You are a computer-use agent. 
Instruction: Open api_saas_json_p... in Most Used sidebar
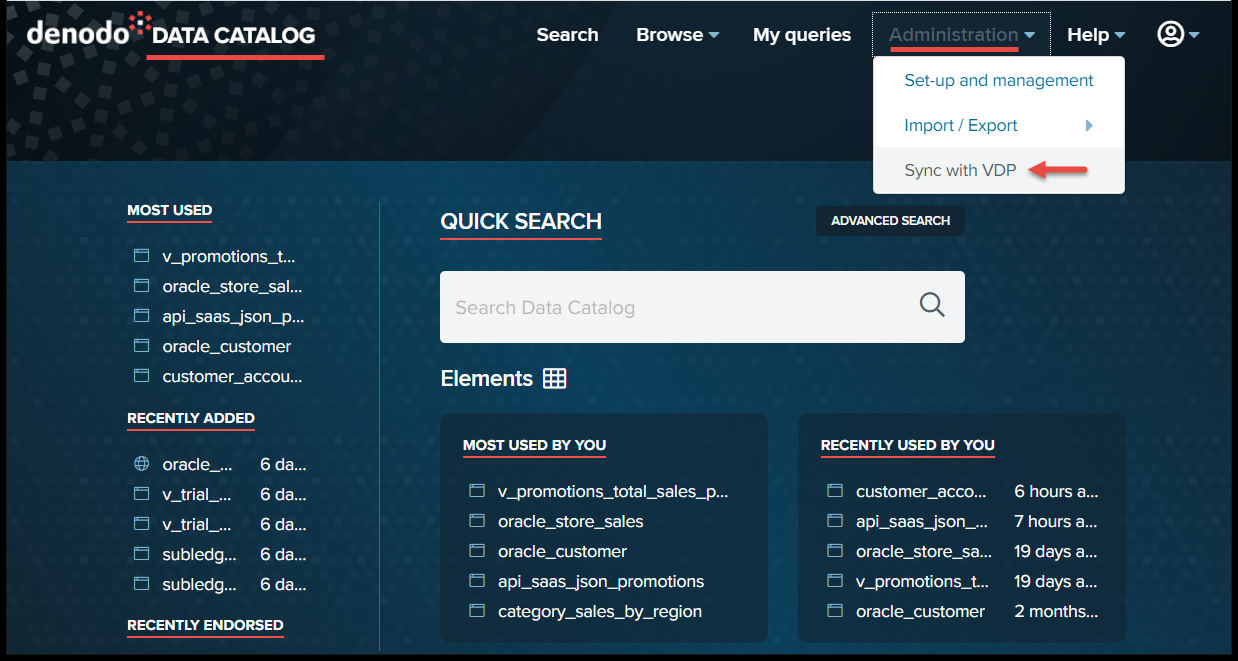click(233, 316)
